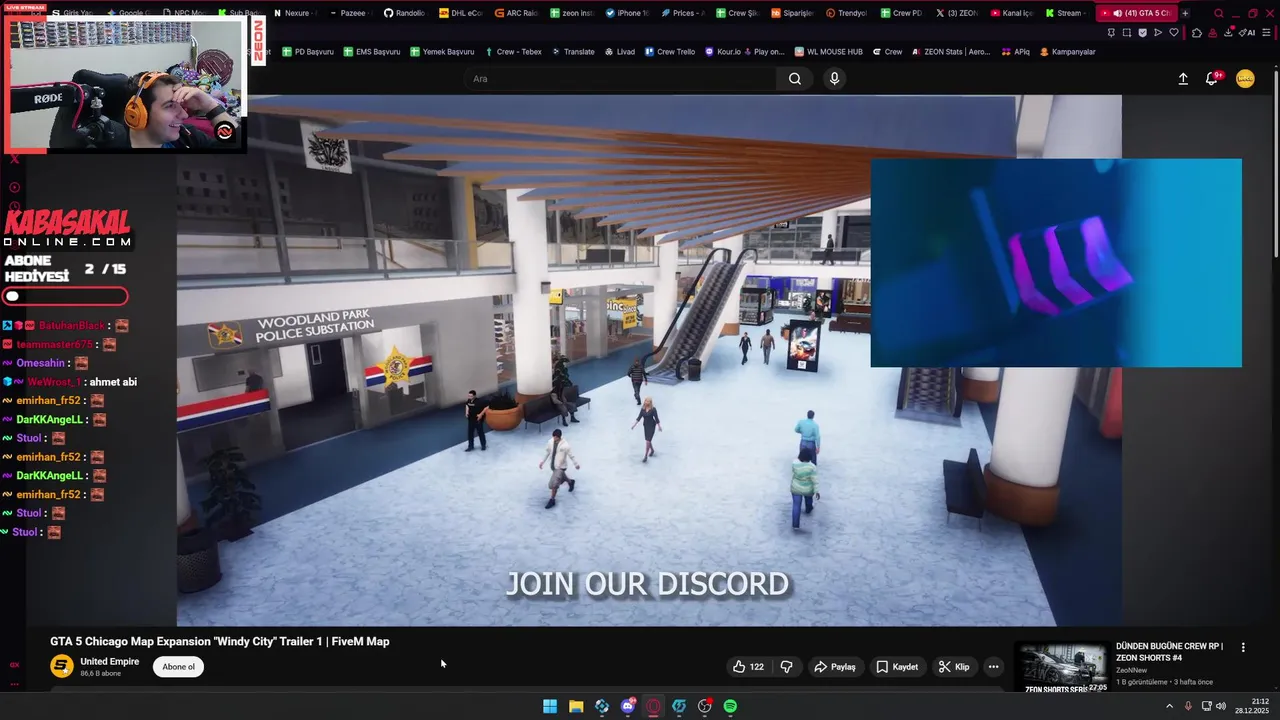Switch to the Randolio GitHub tab
Screen dimensions: 1280x720
404,13
